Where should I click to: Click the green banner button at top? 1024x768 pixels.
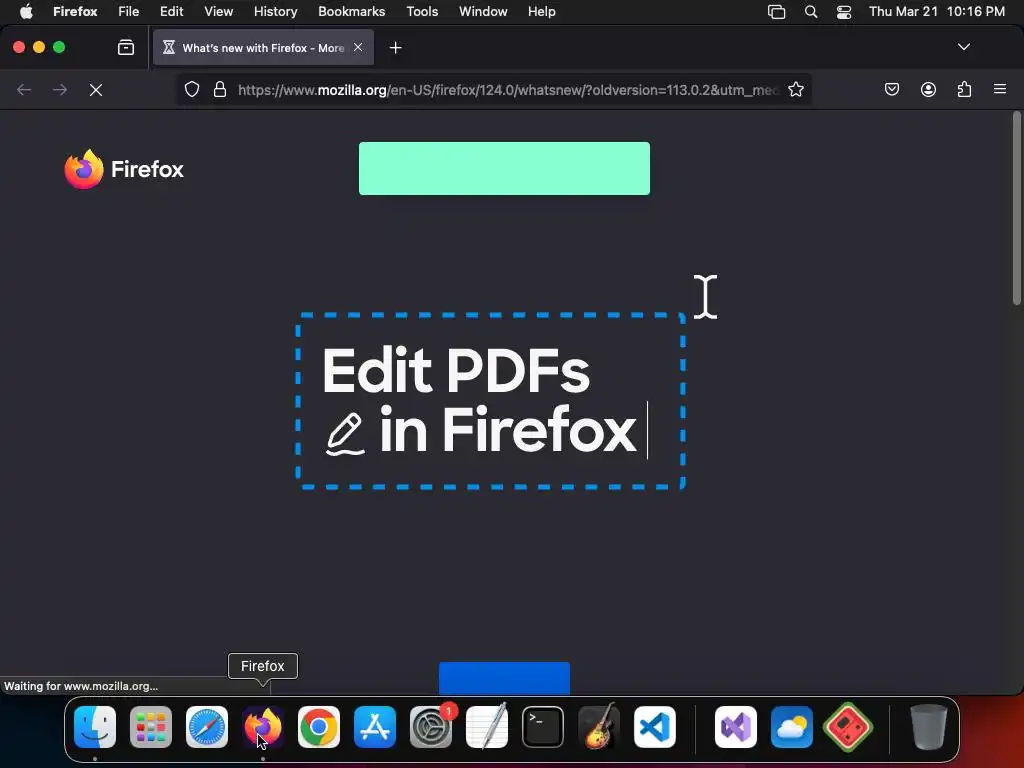coord(504,168)
